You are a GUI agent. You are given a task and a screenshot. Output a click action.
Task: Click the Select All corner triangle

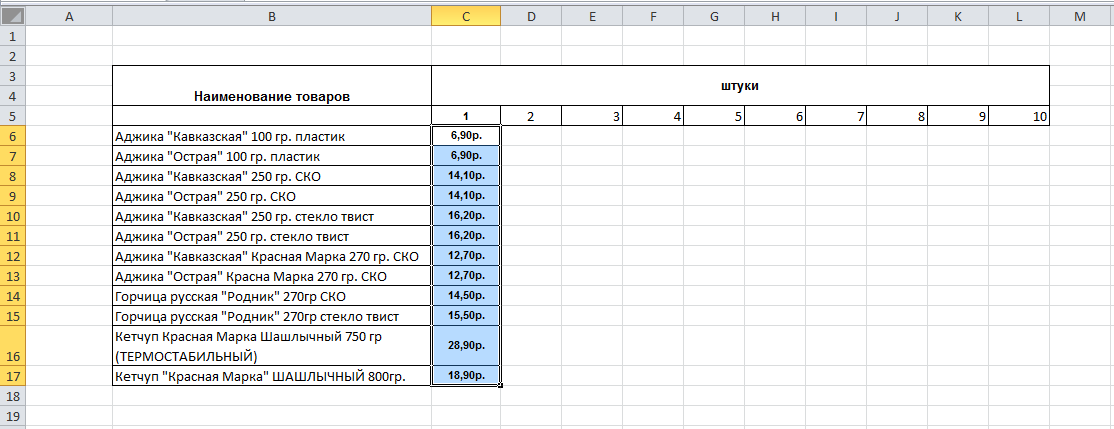point(13,16)
